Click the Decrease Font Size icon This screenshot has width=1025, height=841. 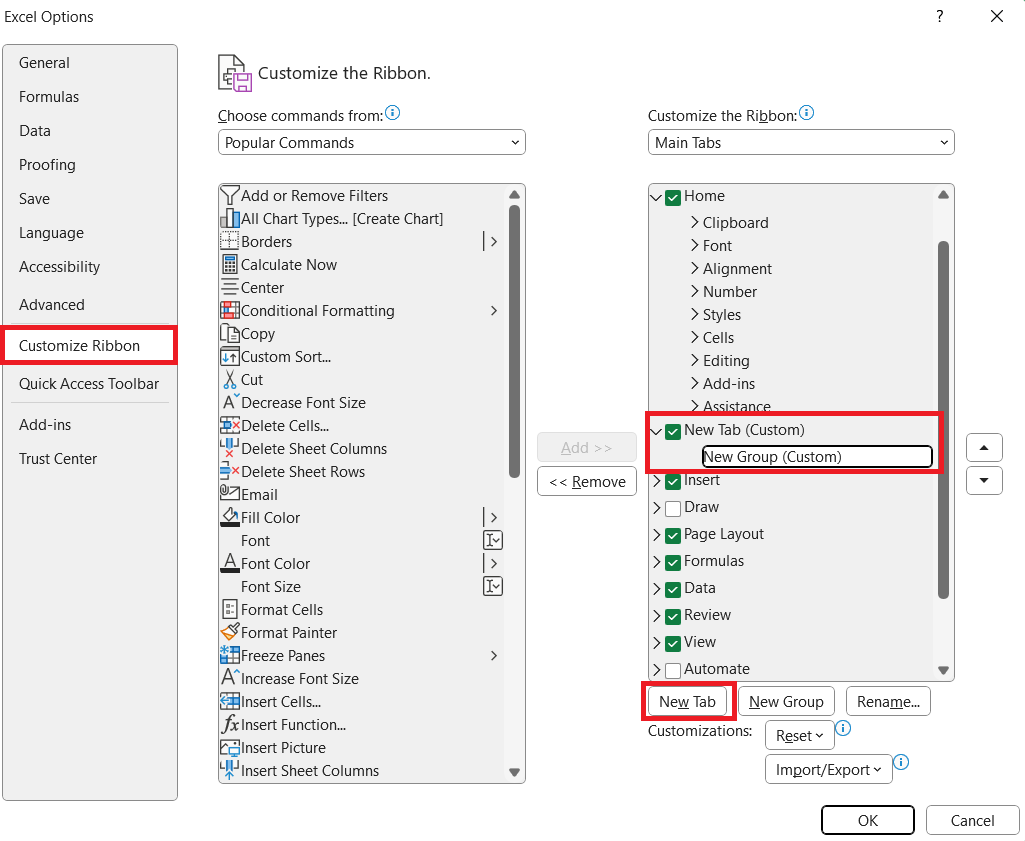tap(229, 403)
